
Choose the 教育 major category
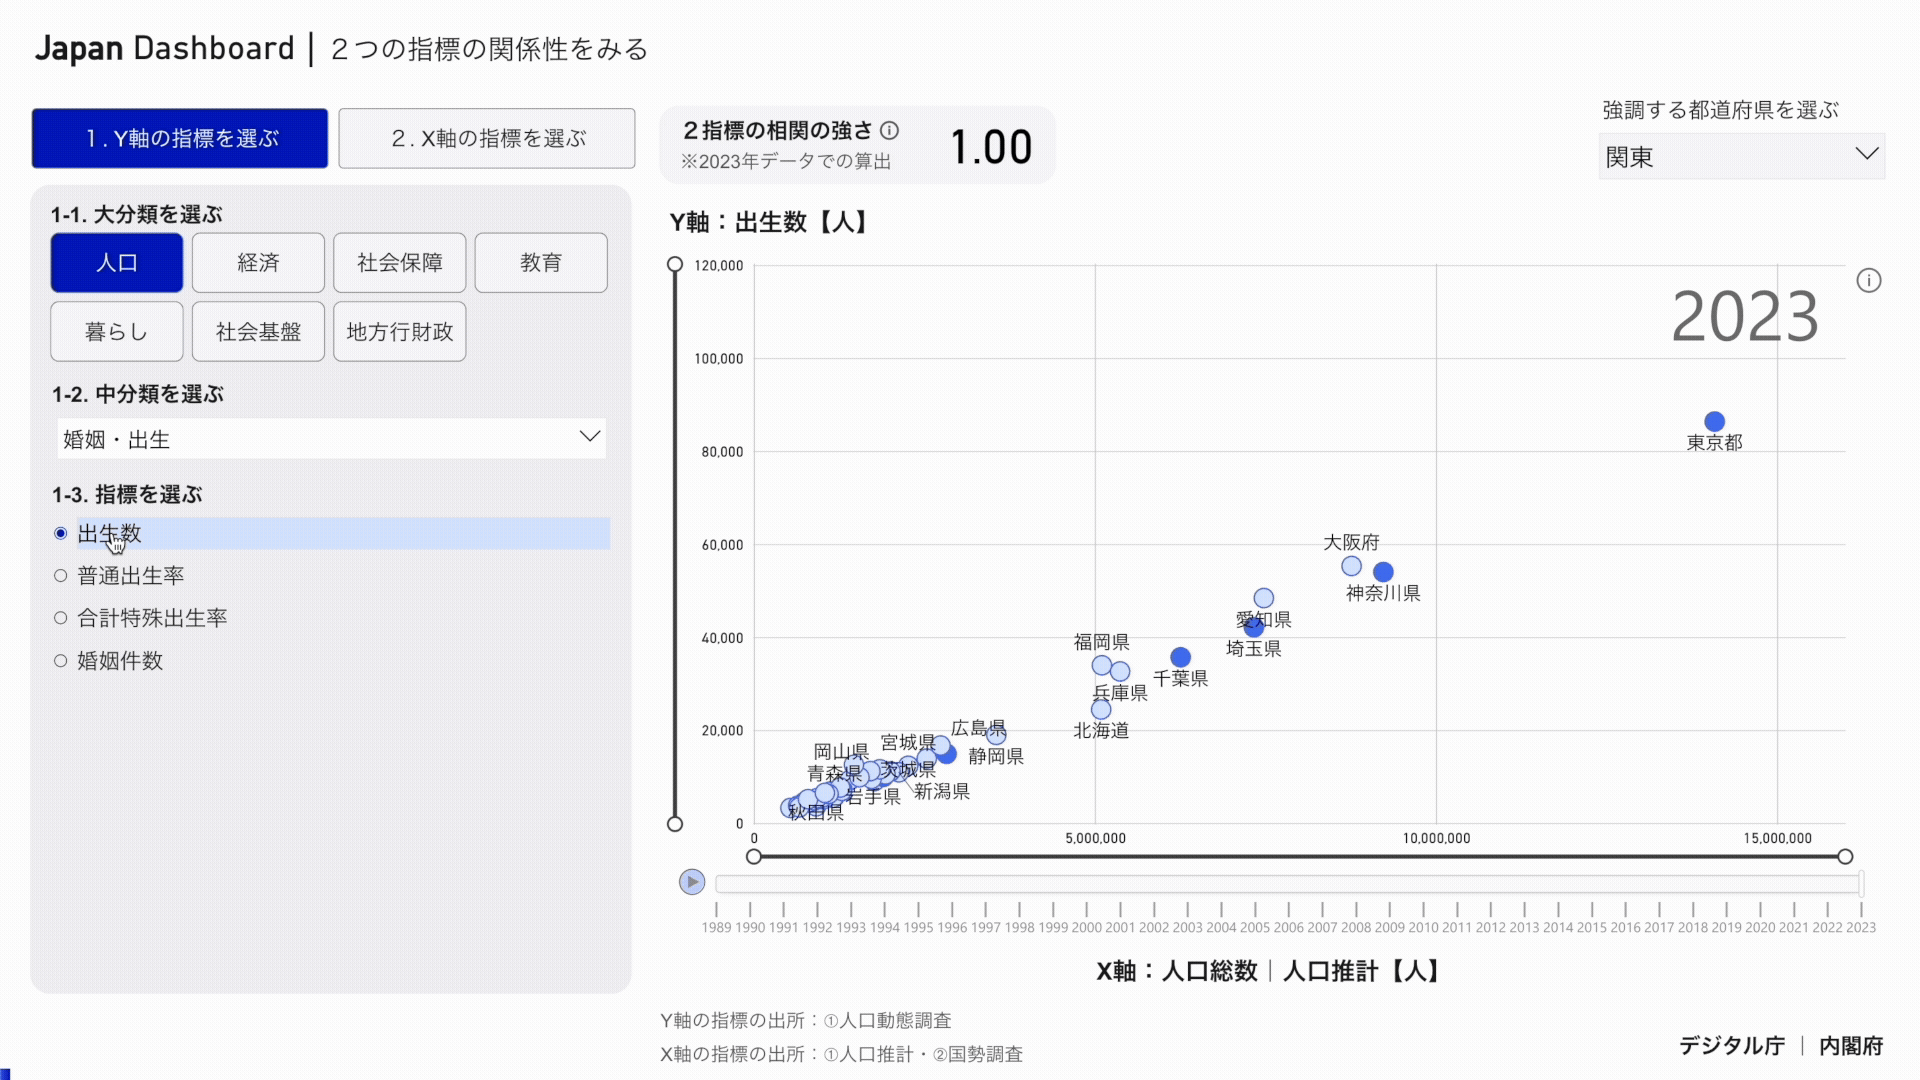pyautogui.click(x=541, y=262)
